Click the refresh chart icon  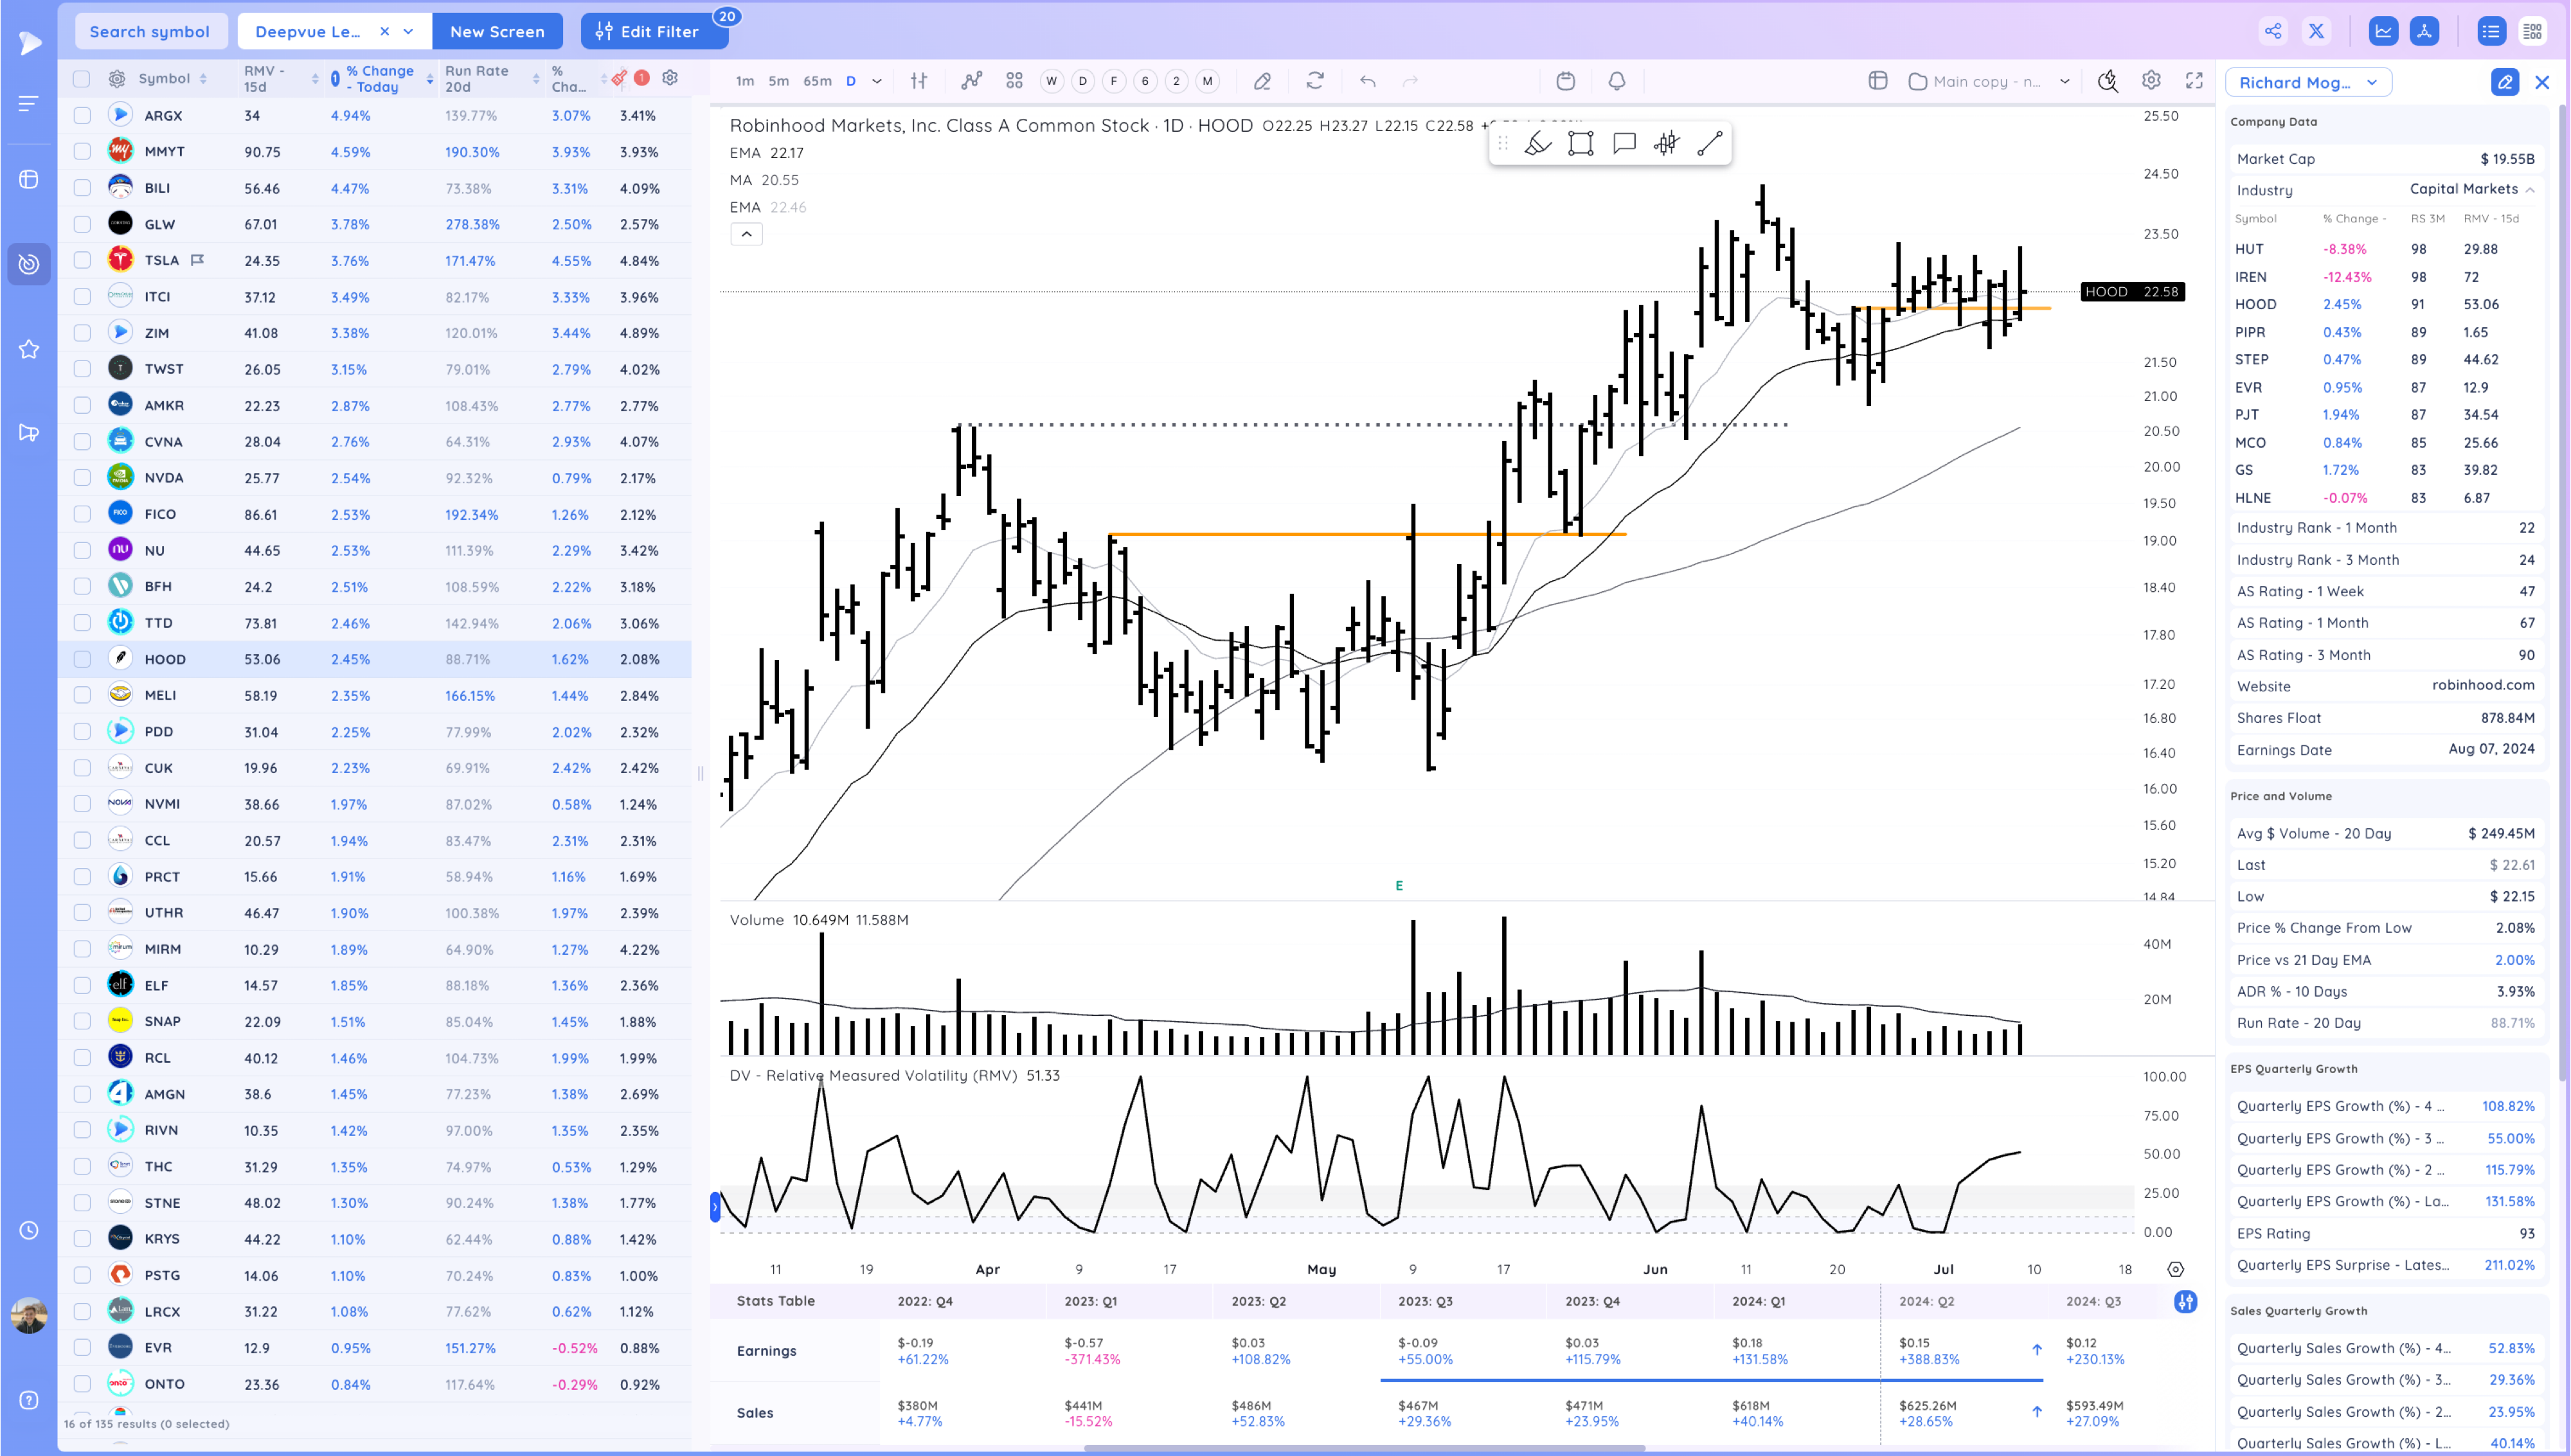(1315, 81)
